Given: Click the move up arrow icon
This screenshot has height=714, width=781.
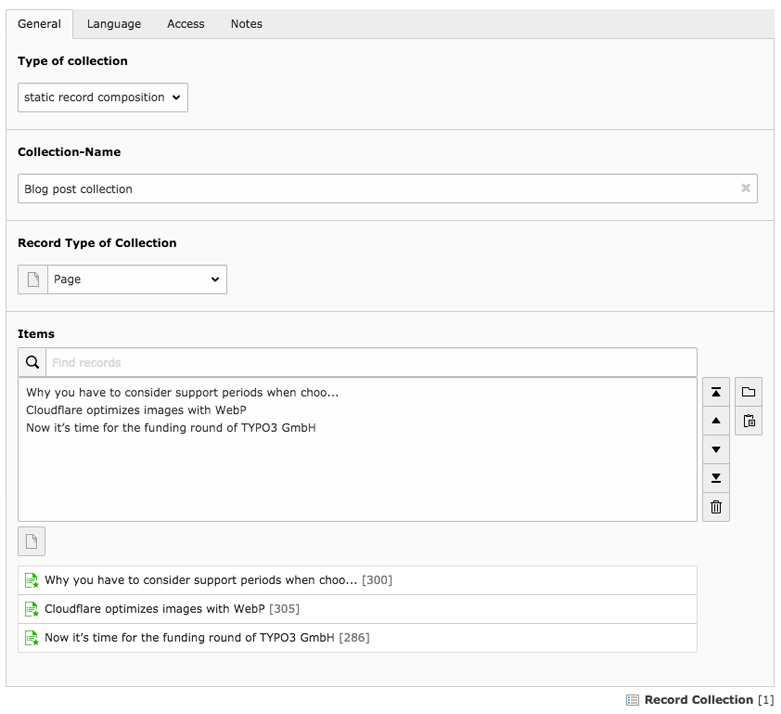Looking at the screenshot, I should coord(716,421).
